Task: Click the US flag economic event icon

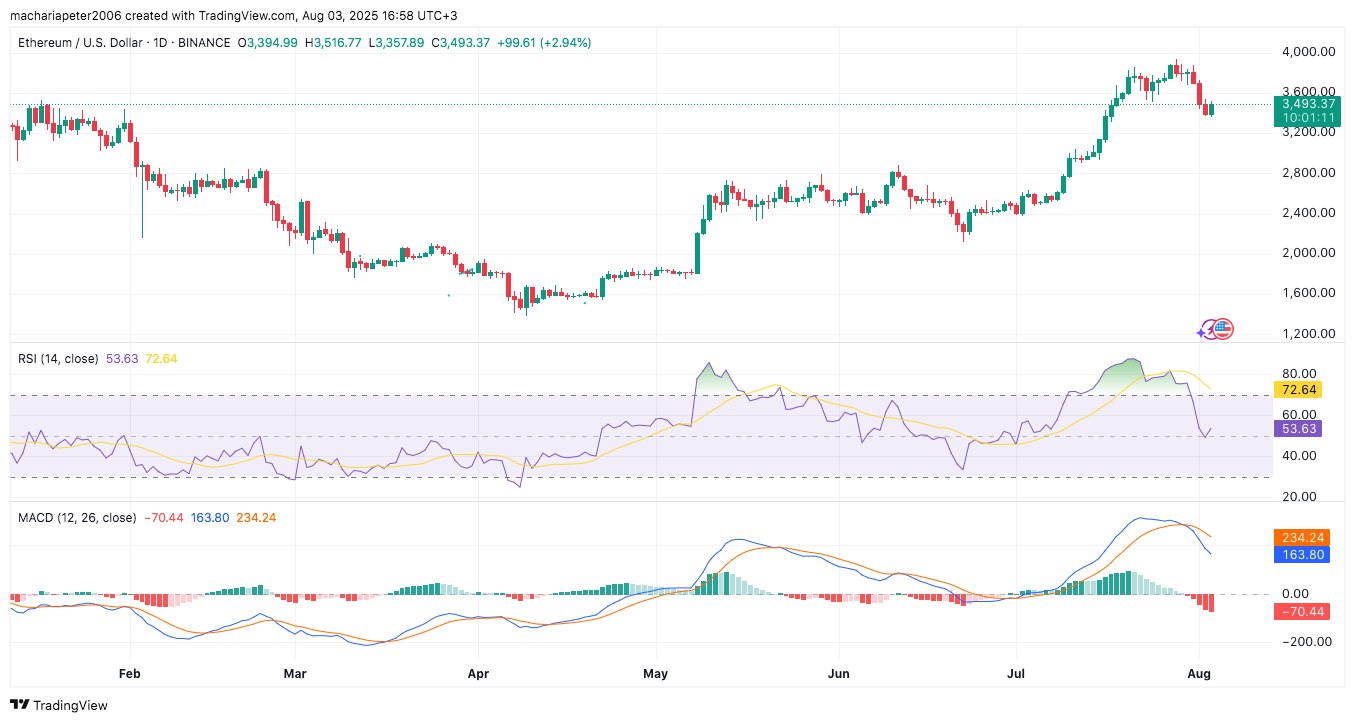Action: point(1224,328)
